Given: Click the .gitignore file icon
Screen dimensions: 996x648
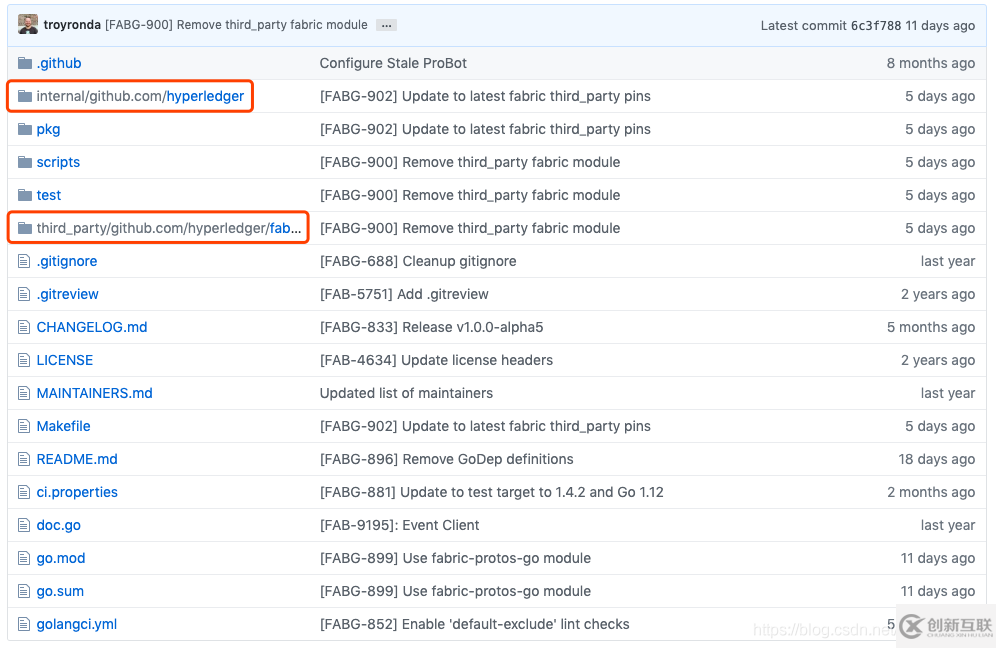Looking at the screenshot, I should (x=24, y=261).
